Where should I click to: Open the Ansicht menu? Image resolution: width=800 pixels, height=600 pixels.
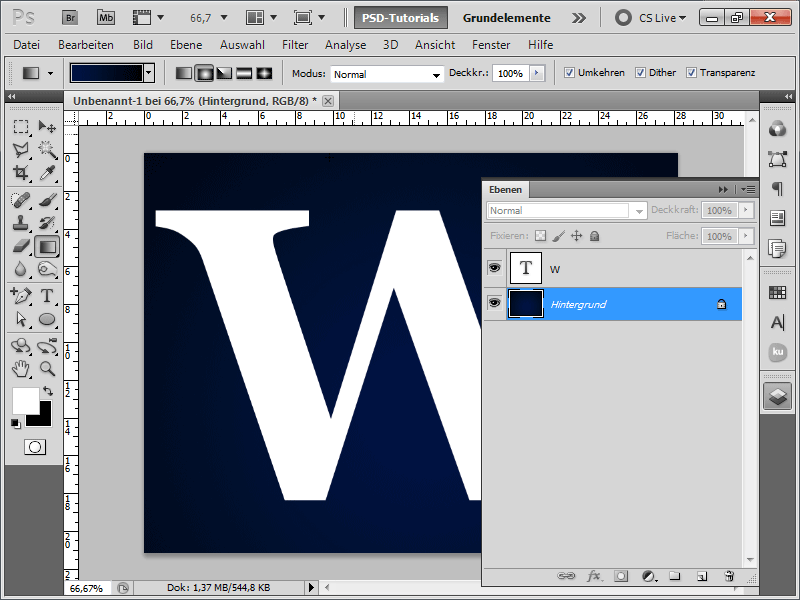(x=435, y=45)
